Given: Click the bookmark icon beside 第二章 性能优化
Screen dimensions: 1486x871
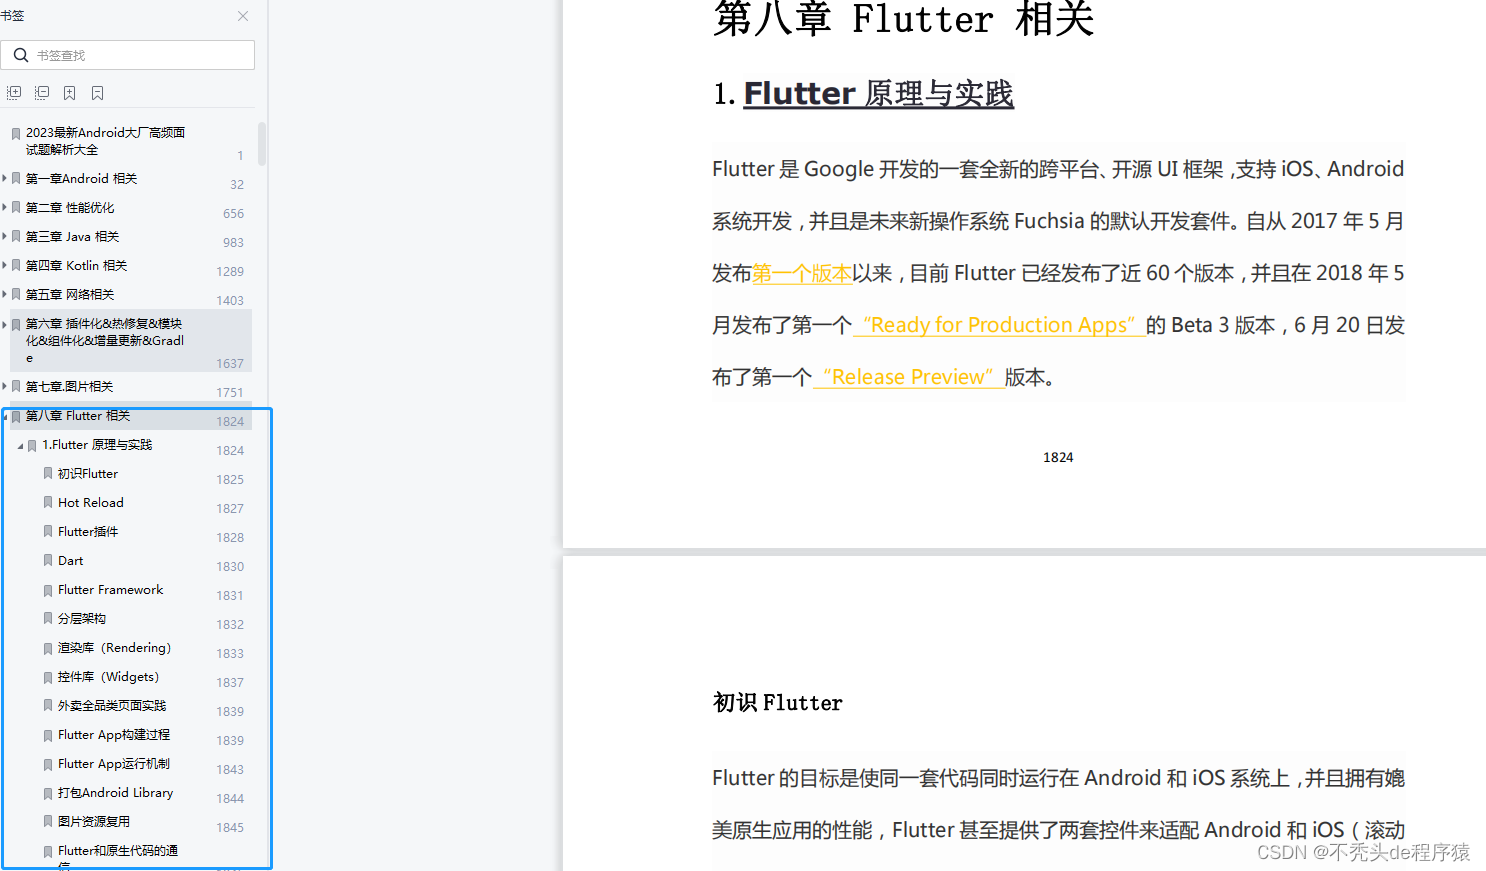Looking at the screenshot, I should pos(16,207).
